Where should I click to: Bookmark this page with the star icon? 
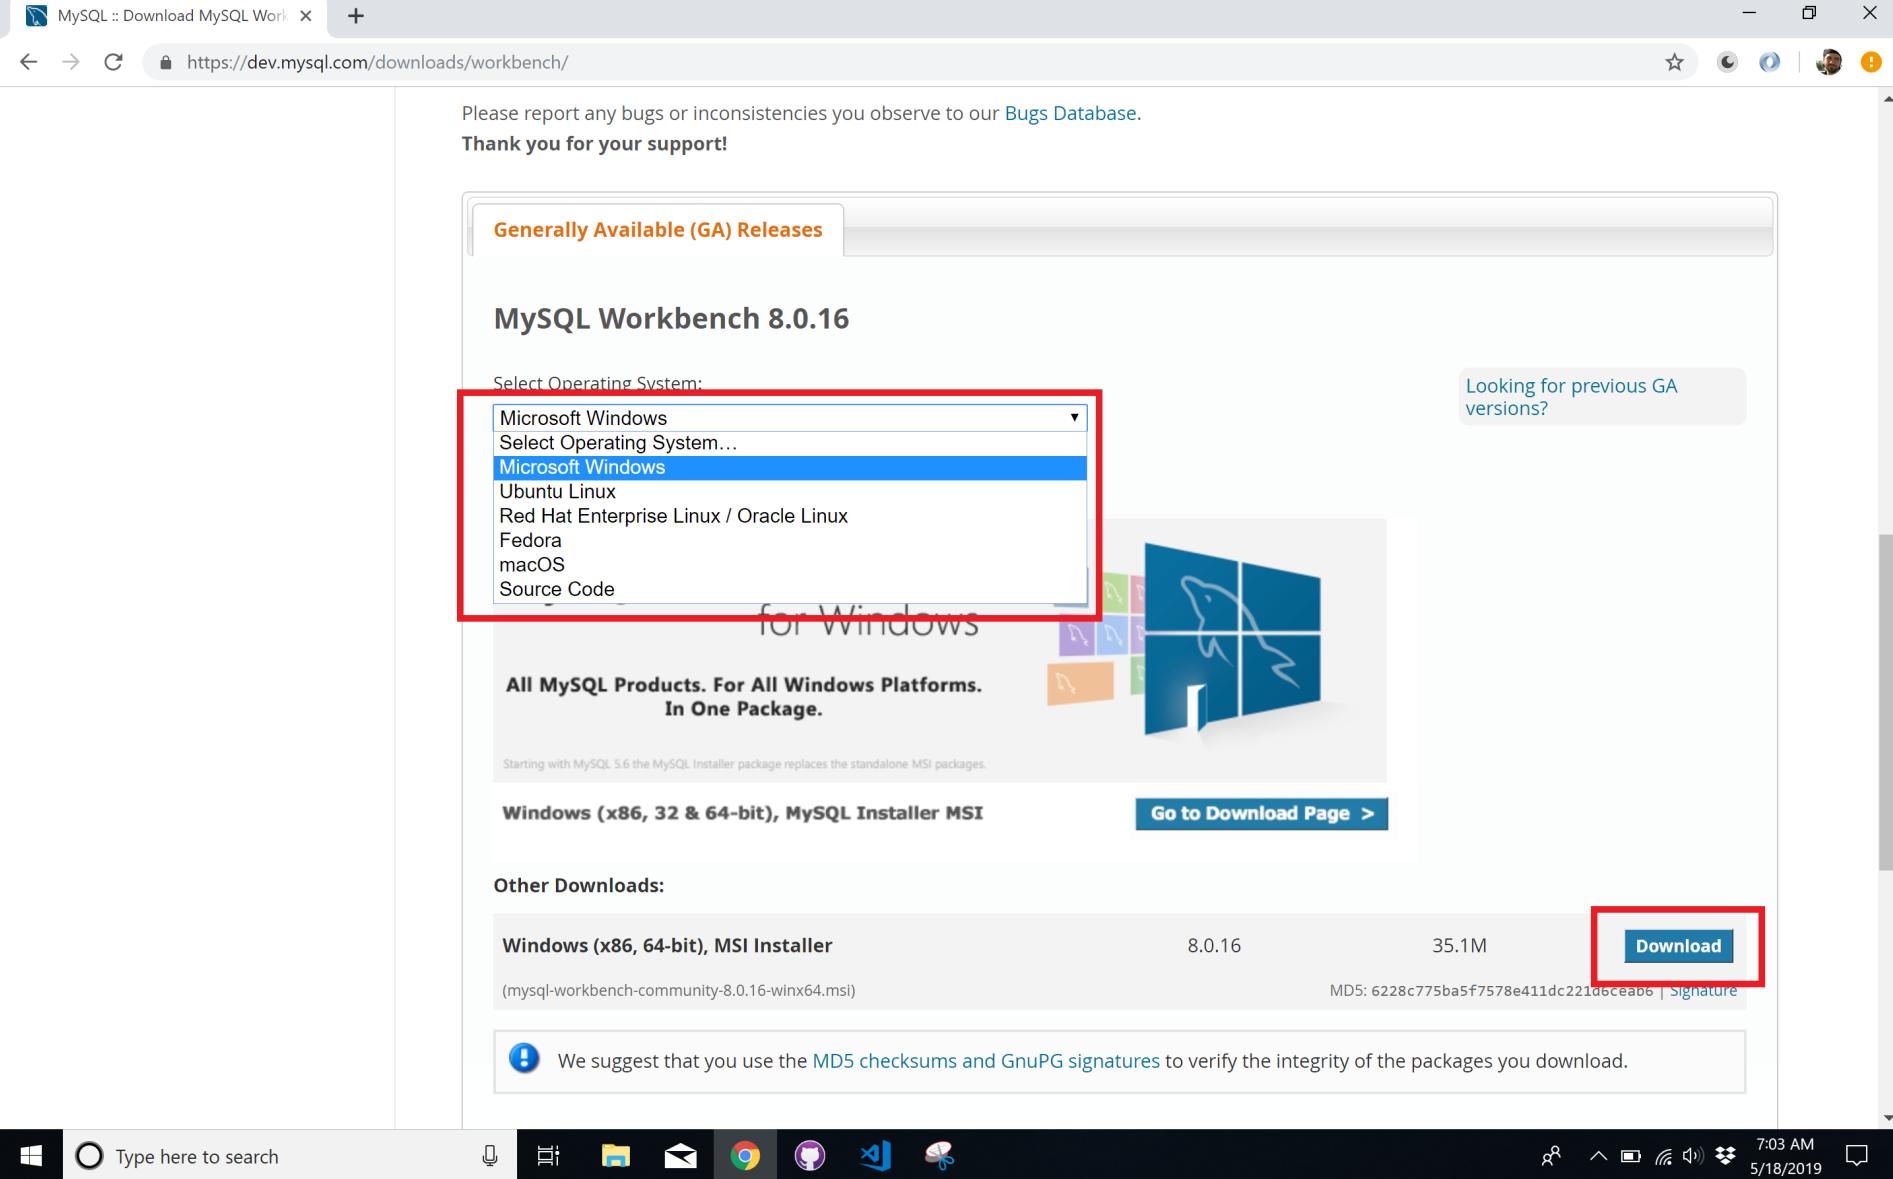click(x=1674, y=62)
